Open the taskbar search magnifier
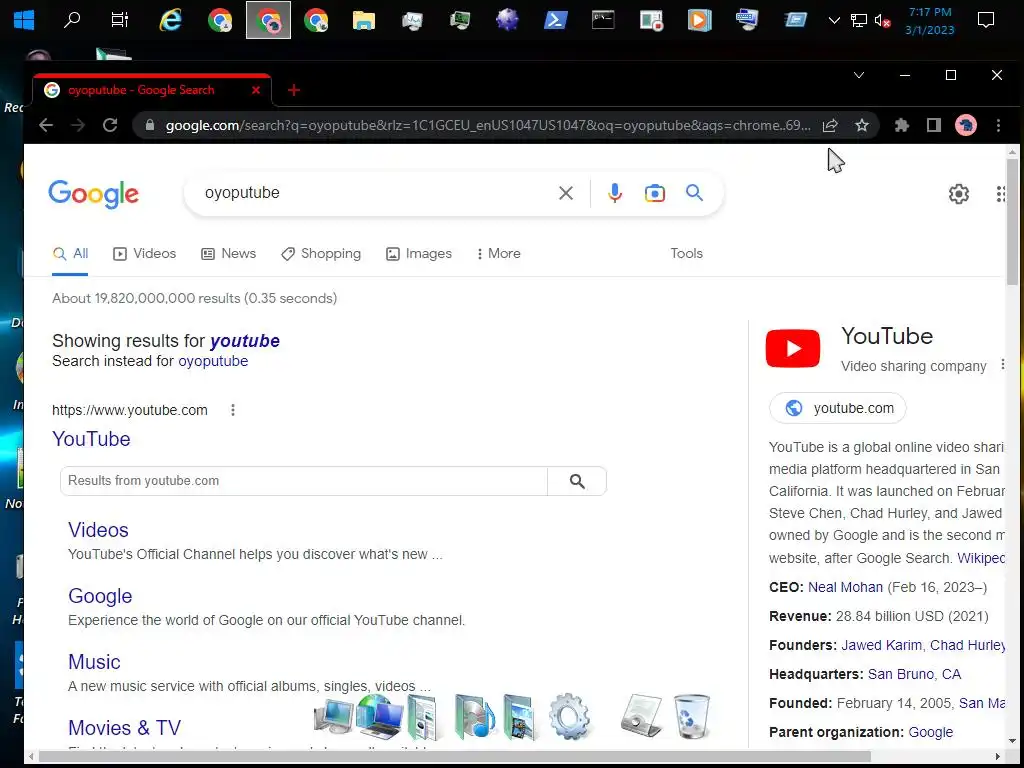The width and height of the screenshot is (1024, 768). click(x=72, y=20)
